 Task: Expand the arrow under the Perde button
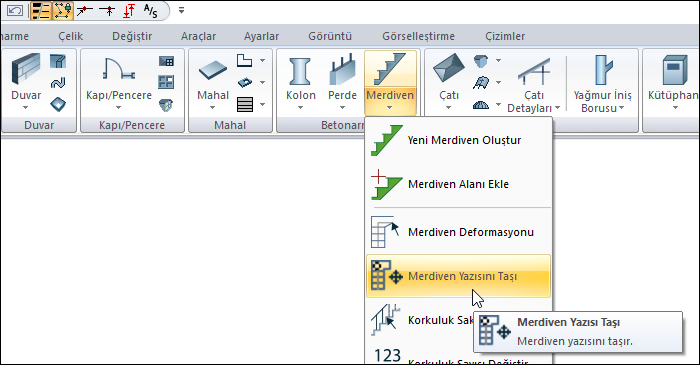pyautogui.click(x=342, y=108)
